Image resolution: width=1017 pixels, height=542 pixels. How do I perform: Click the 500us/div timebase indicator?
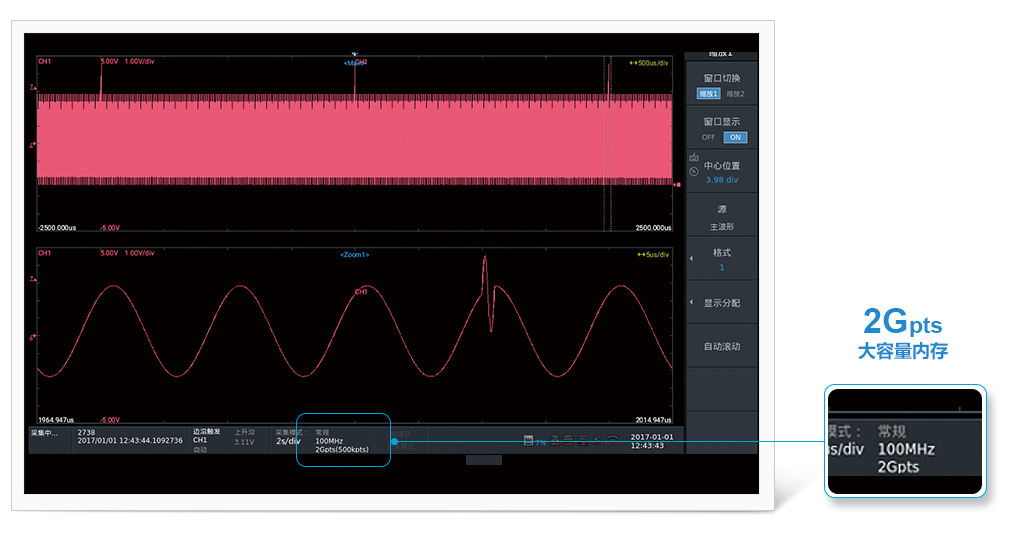[652, 62]
